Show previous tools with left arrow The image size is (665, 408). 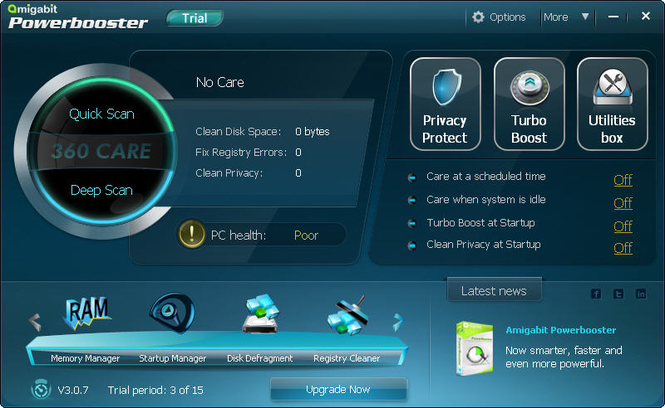35,322
